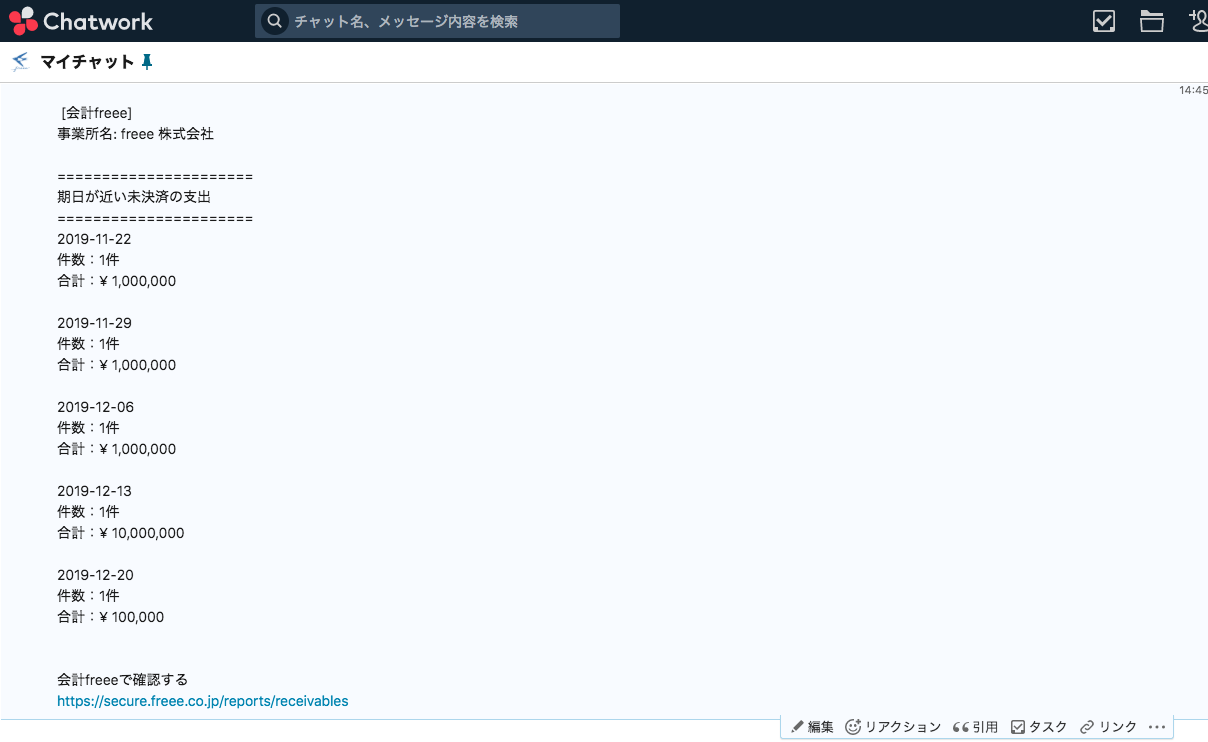The height and width of the screenshot is (742, 1208).
Task: Create a タスク from this message
Action: click(x=1039, y=727)
